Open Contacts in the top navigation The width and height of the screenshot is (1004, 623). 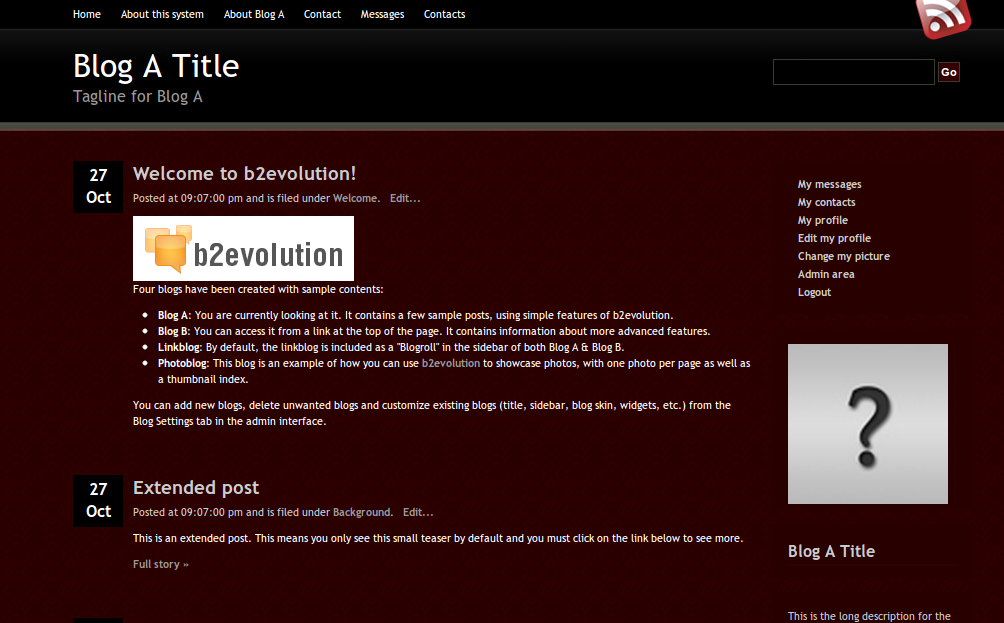click(x=444, y=14)
